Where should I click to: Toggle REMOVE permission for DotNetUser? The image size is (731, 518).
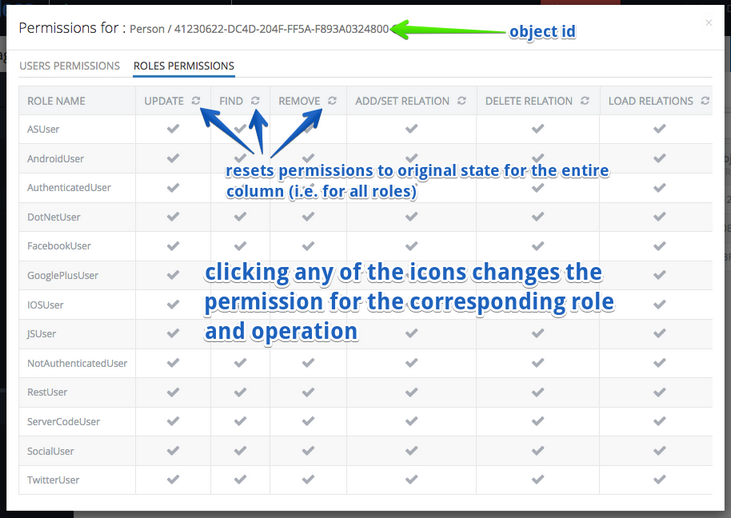[308, 217]
